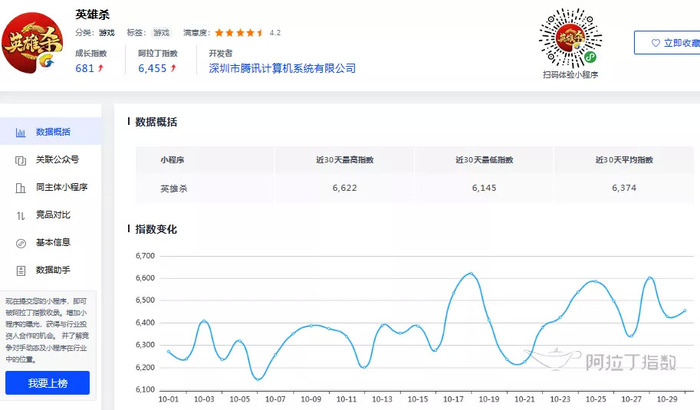The width and height of the screenshot is (700, 410).
Task: Open the 同主体小程序 menu item
Action: (50, 187)
